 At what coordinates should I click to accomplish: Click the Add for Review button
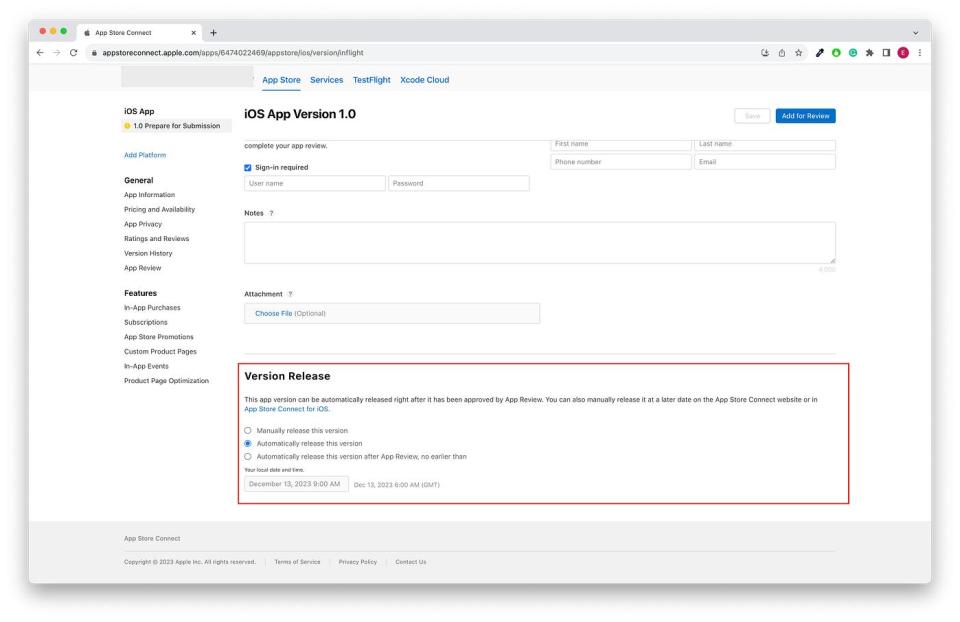(x=805, y=116)
